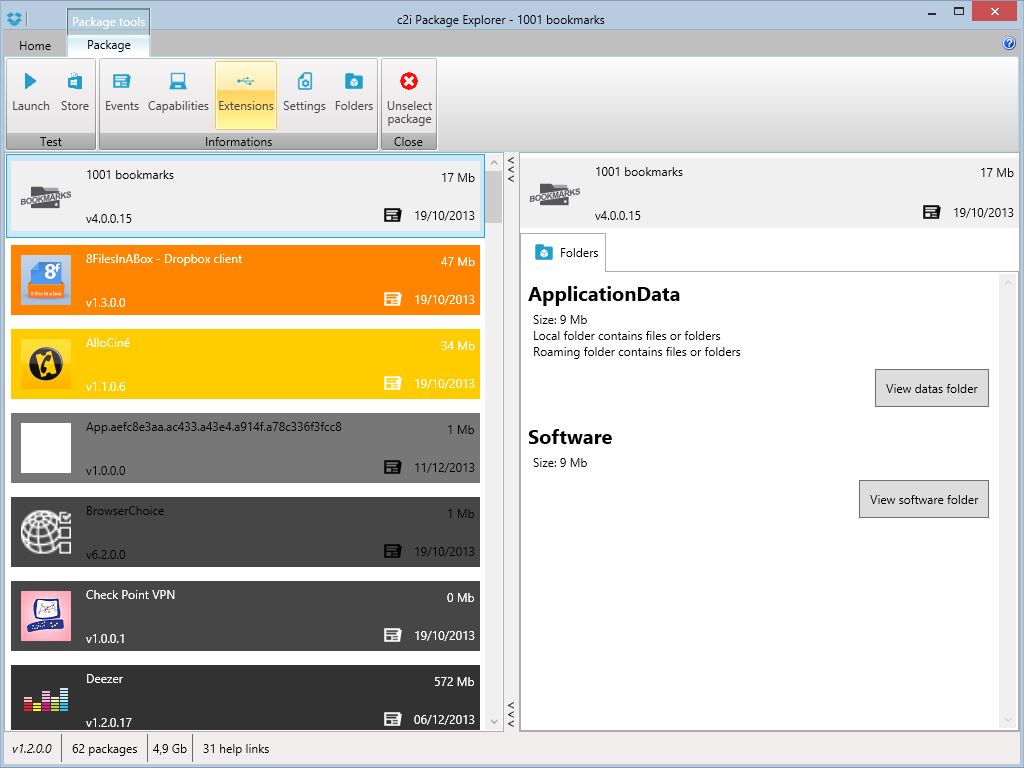This screenshot has height=768, width=1024.
Task: Click the package list scrollbar thumb
Action: pyautogui.click(x=494, y=197)
